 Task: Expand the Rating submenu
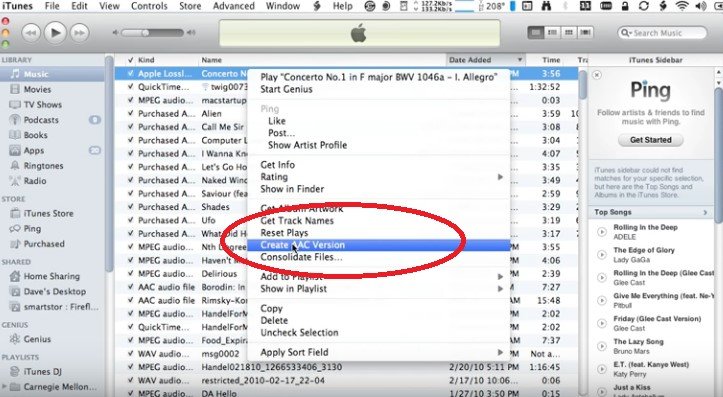500,177
